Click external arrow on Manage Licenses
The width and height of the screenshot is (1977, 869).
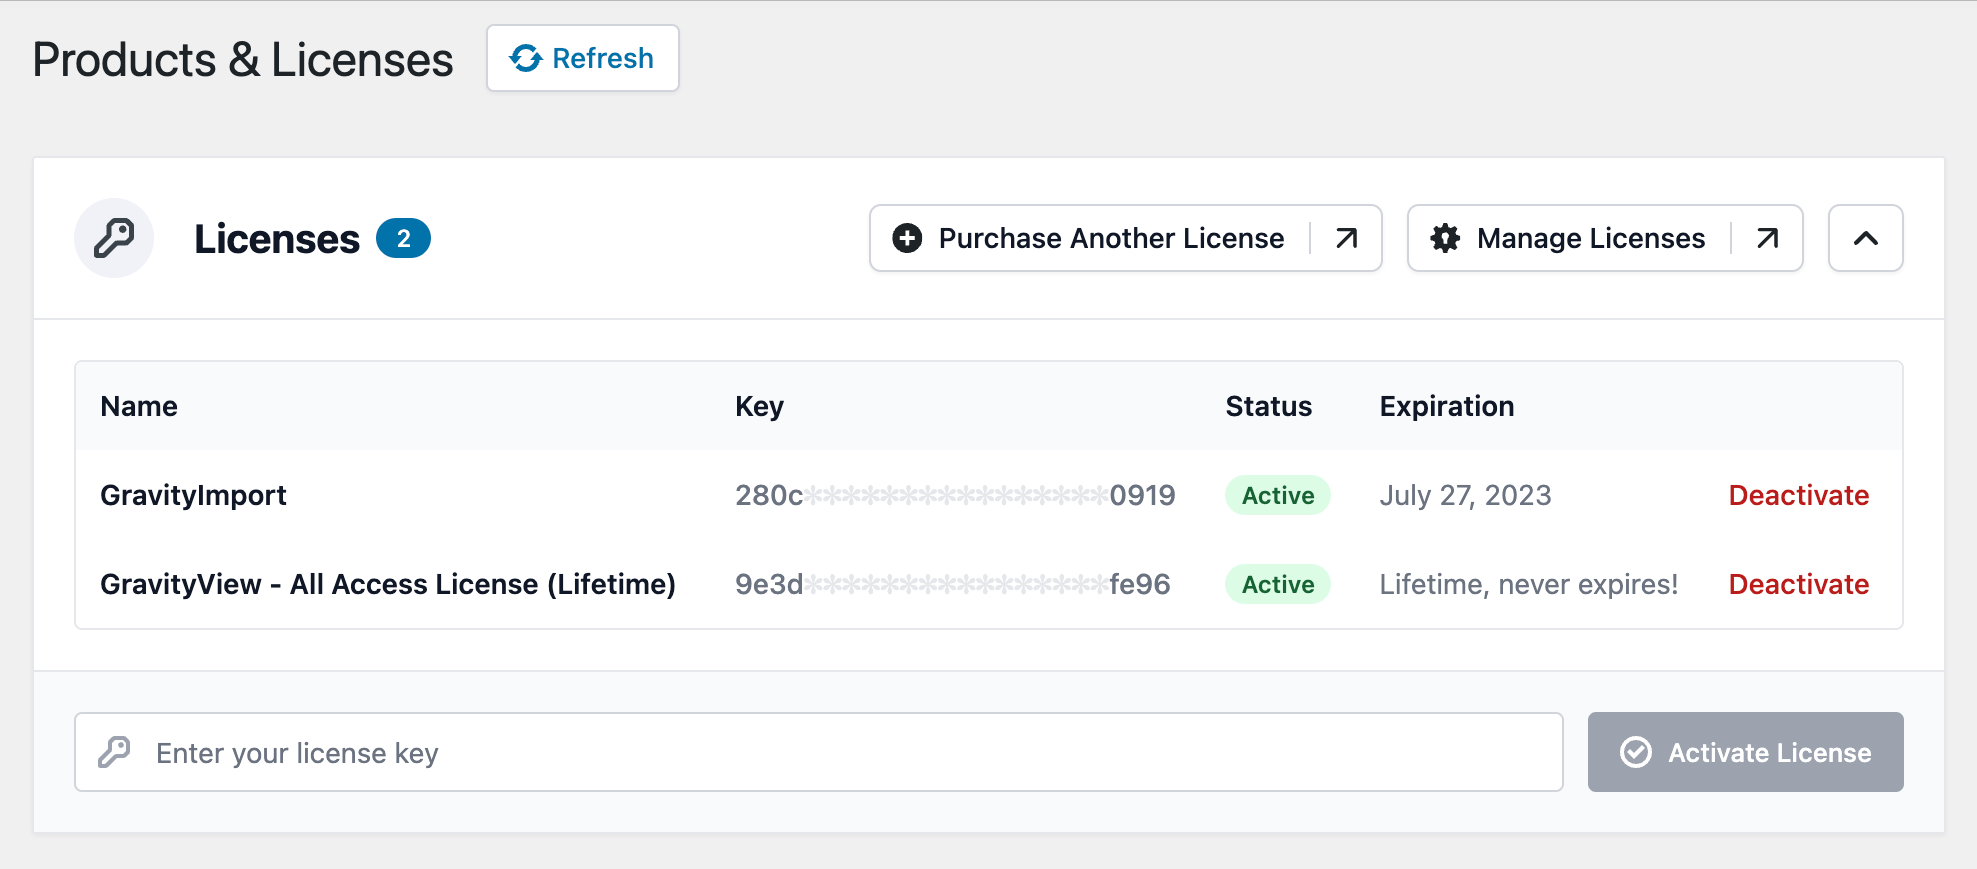coord(1768,238)
